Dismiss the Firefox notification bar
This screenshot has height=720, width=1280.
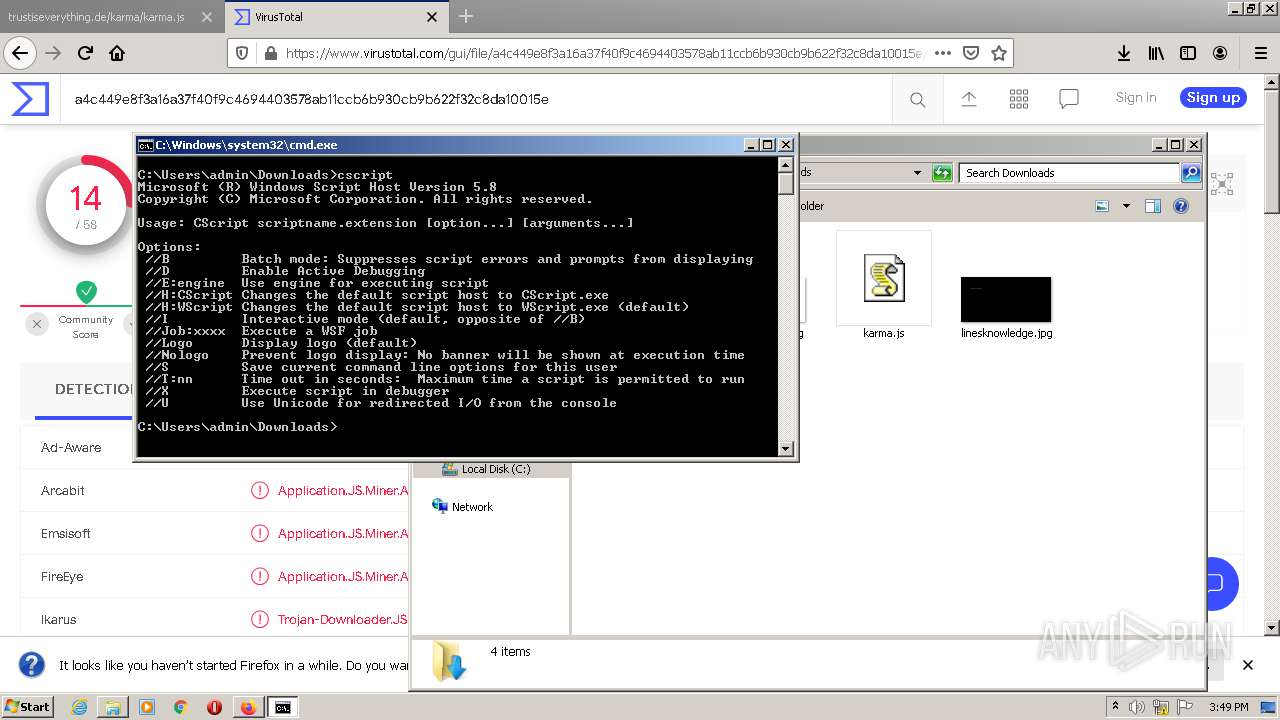pos(1247,665)
